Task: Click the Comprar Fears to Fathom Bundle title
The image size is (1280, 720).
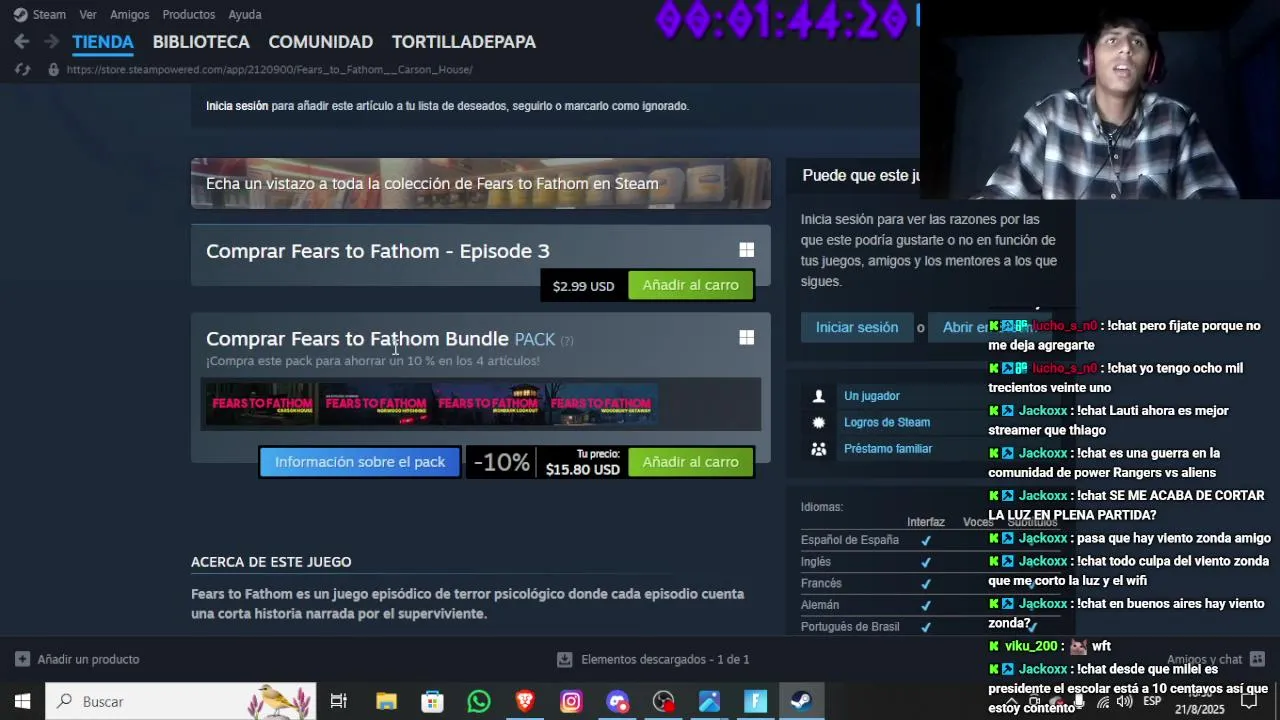Action: coord(357,339)
